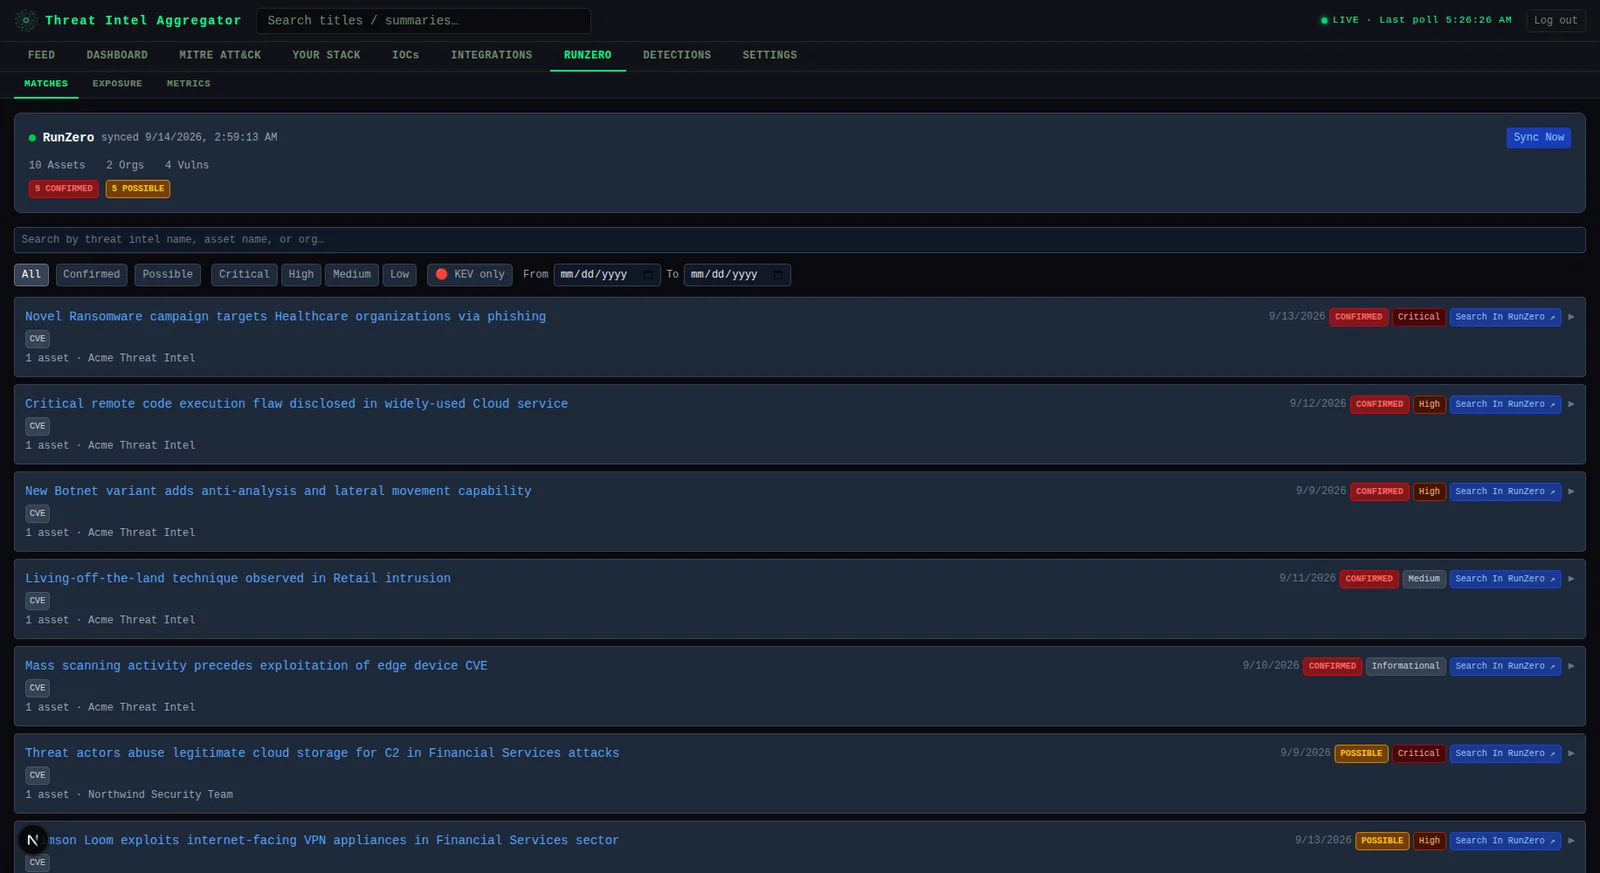Expand the Living-off-the-land technique row
Image resolution: width=1600 pixels, height=873 pixels.
click(1571, 579)
